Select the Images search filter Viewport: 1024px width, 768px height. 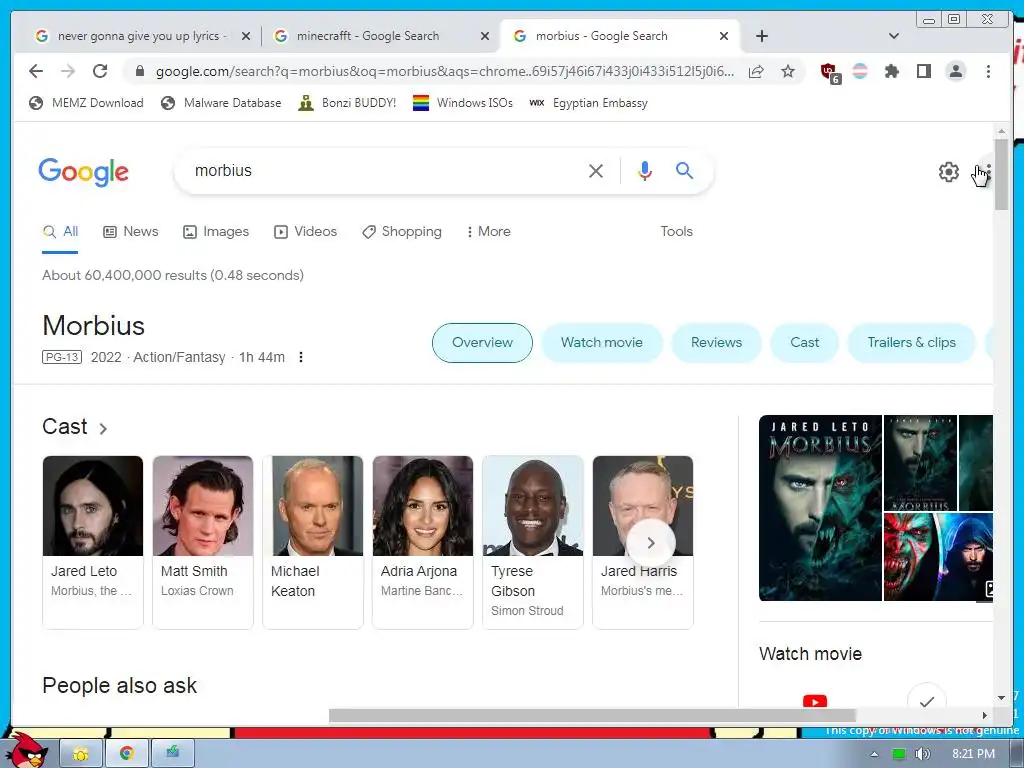[216, 232]
